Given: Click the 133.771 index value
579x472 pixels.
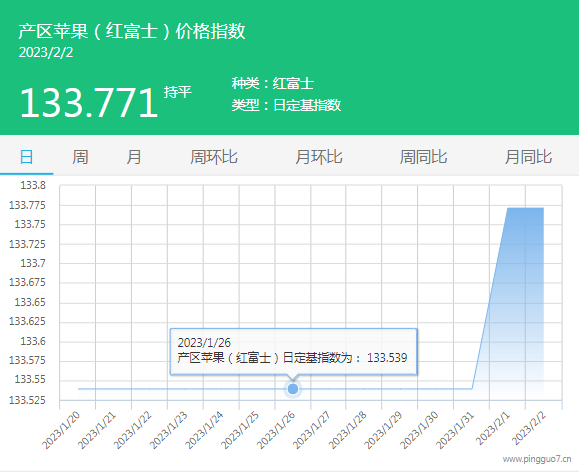Looking at the screenshot, I should pos(89,103).
